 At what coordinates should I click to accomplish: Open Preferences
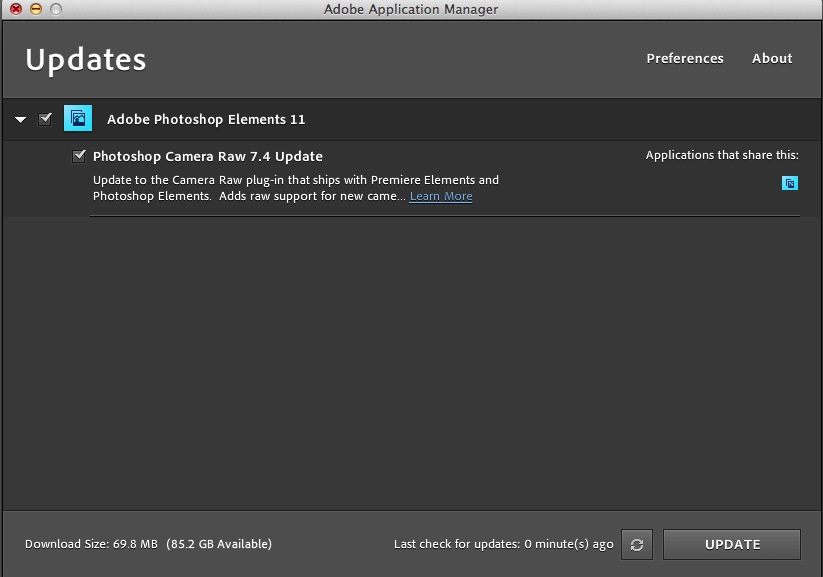tap(684, 58)
